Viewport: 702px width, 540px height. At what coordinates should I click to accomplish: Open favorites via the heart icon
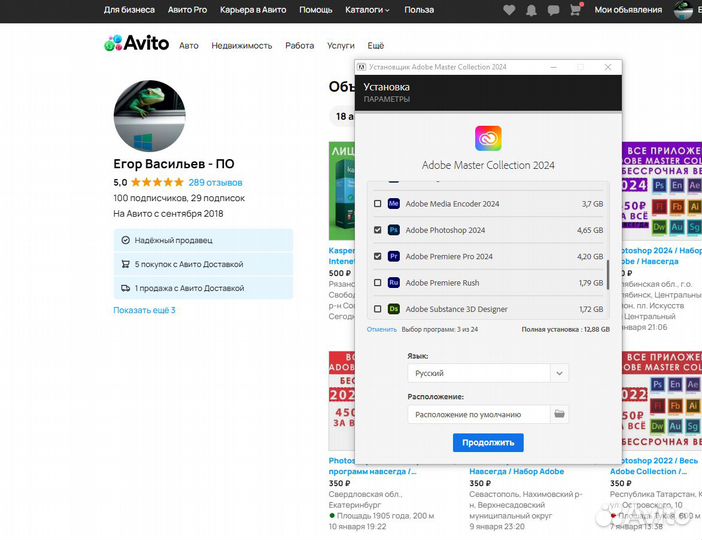tap(510, 10)
